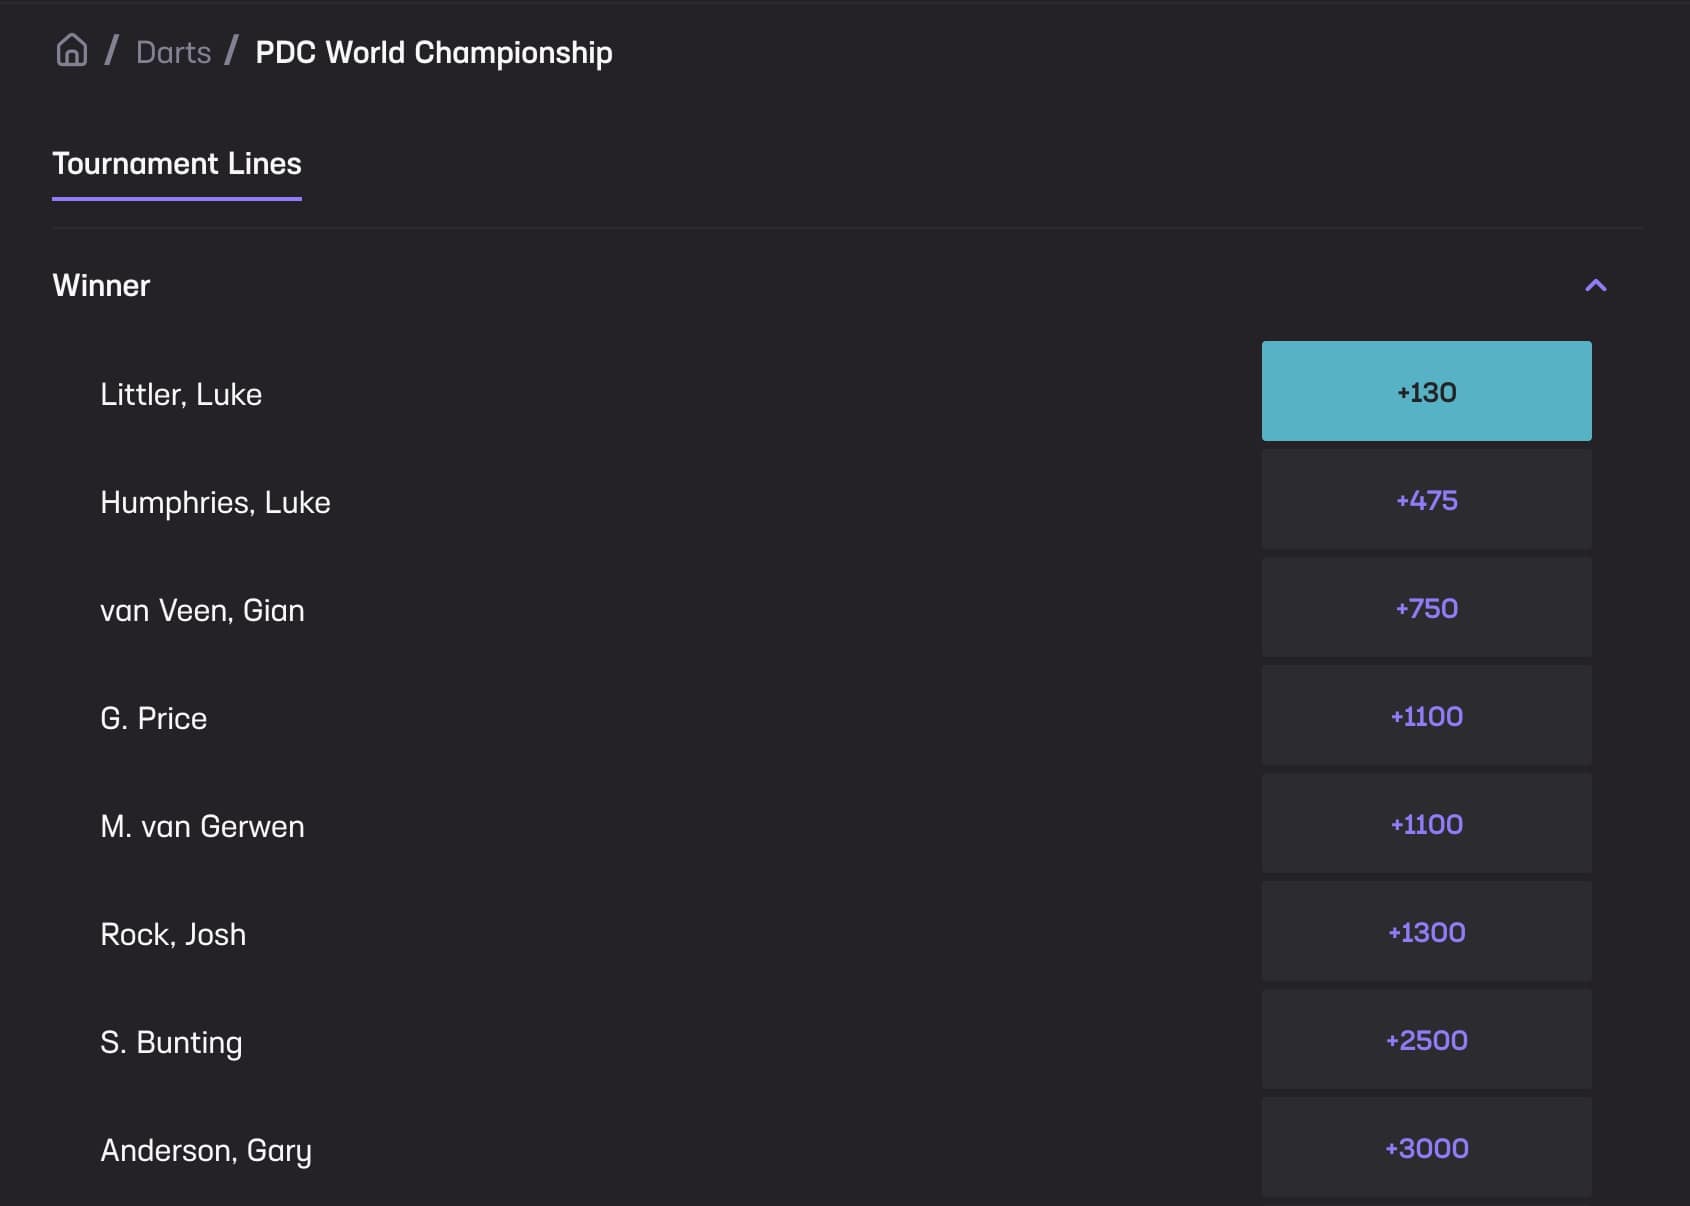Pick Gary Anderson's +3000 odds

(1426, 1148)
